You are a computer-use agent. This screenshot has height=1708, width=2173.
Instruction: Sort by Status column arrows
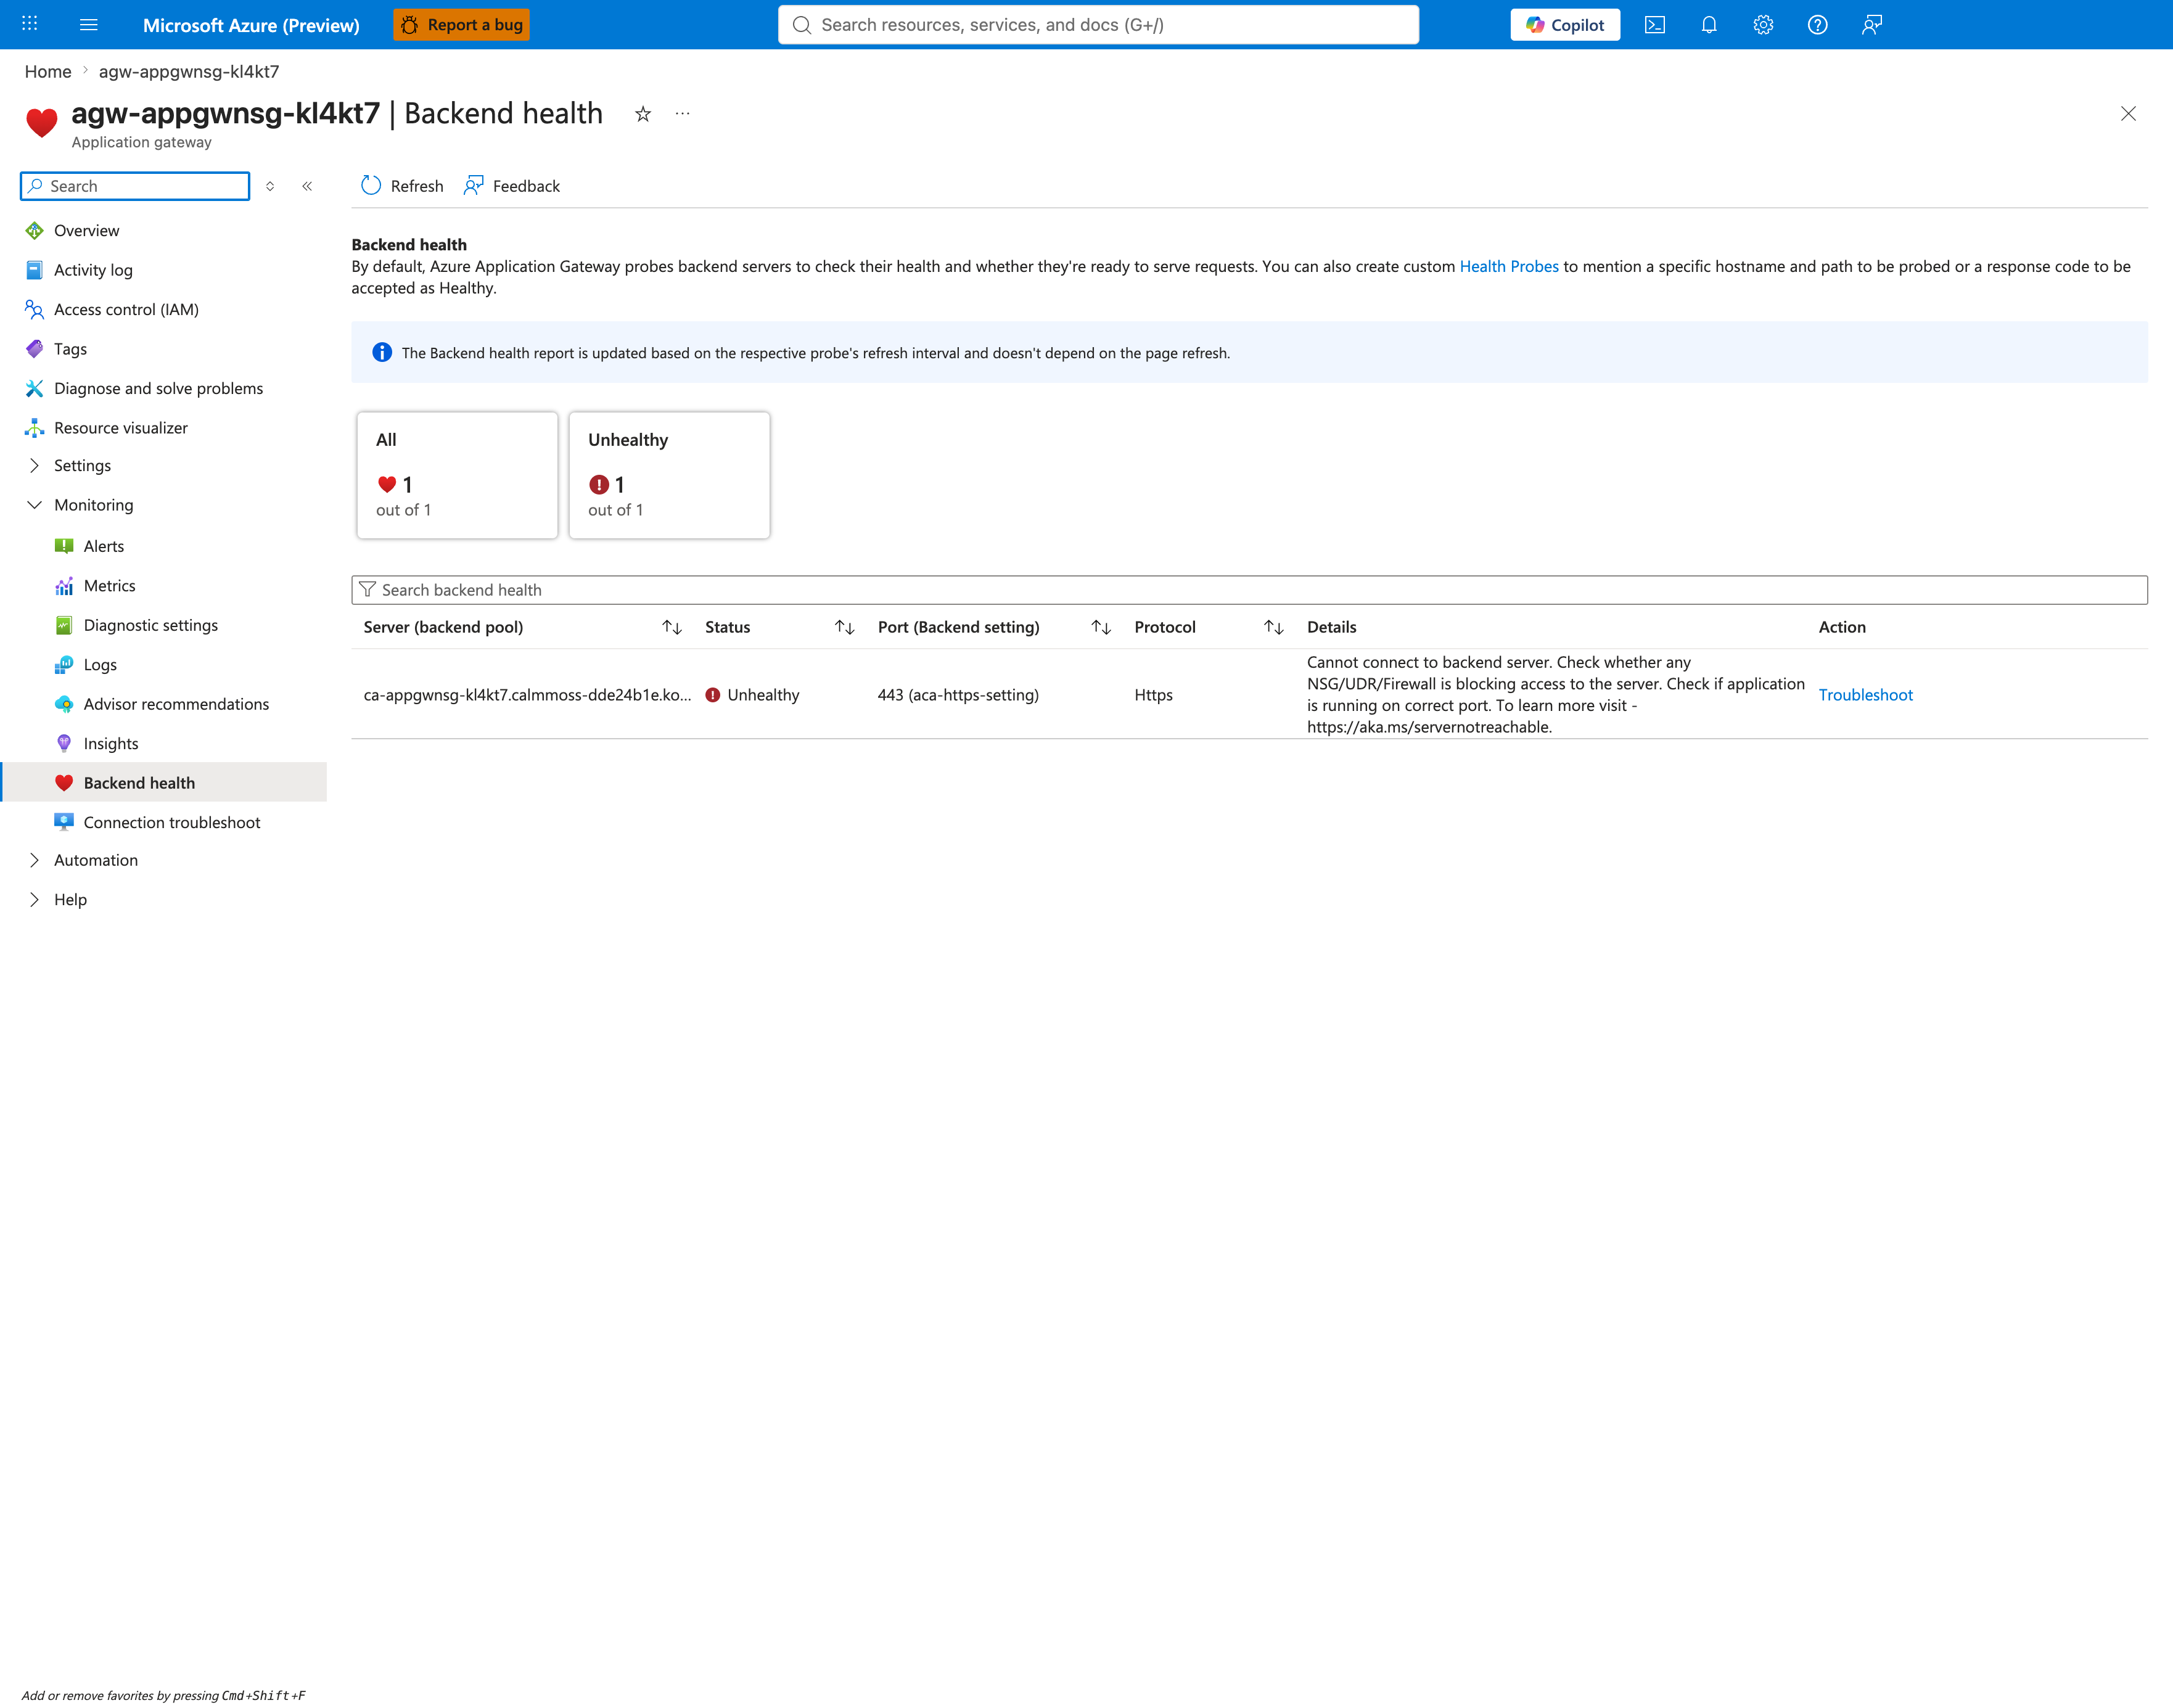[845, 627]
